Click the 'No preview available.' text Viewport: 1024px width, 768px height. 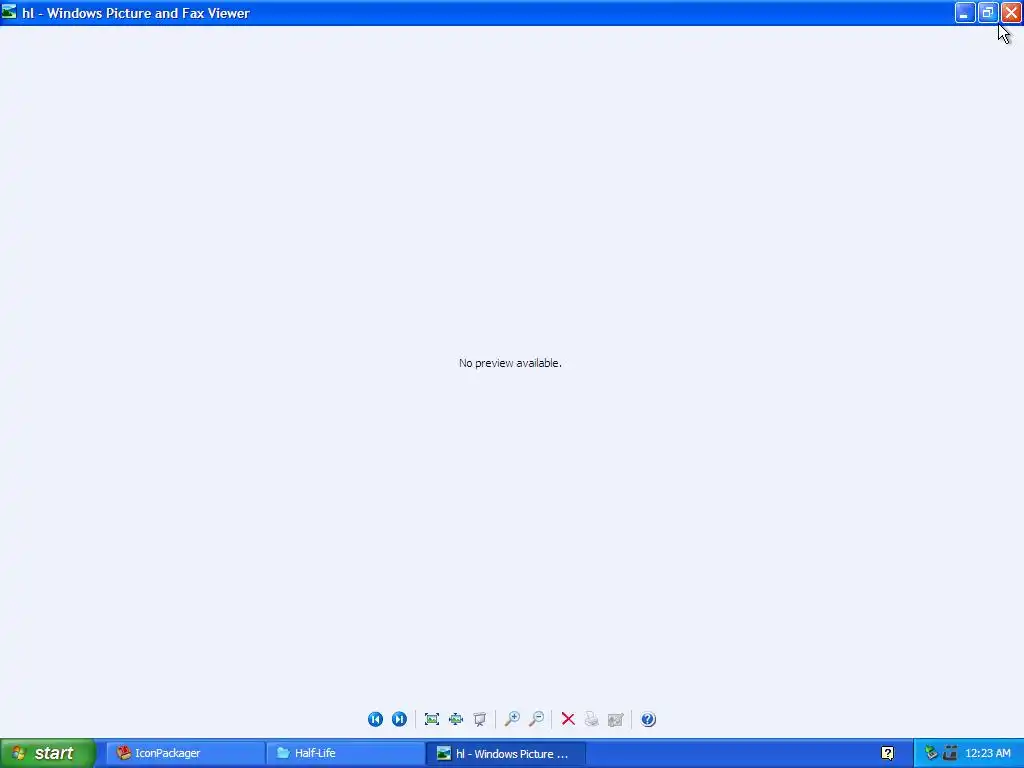coord(510,363)
